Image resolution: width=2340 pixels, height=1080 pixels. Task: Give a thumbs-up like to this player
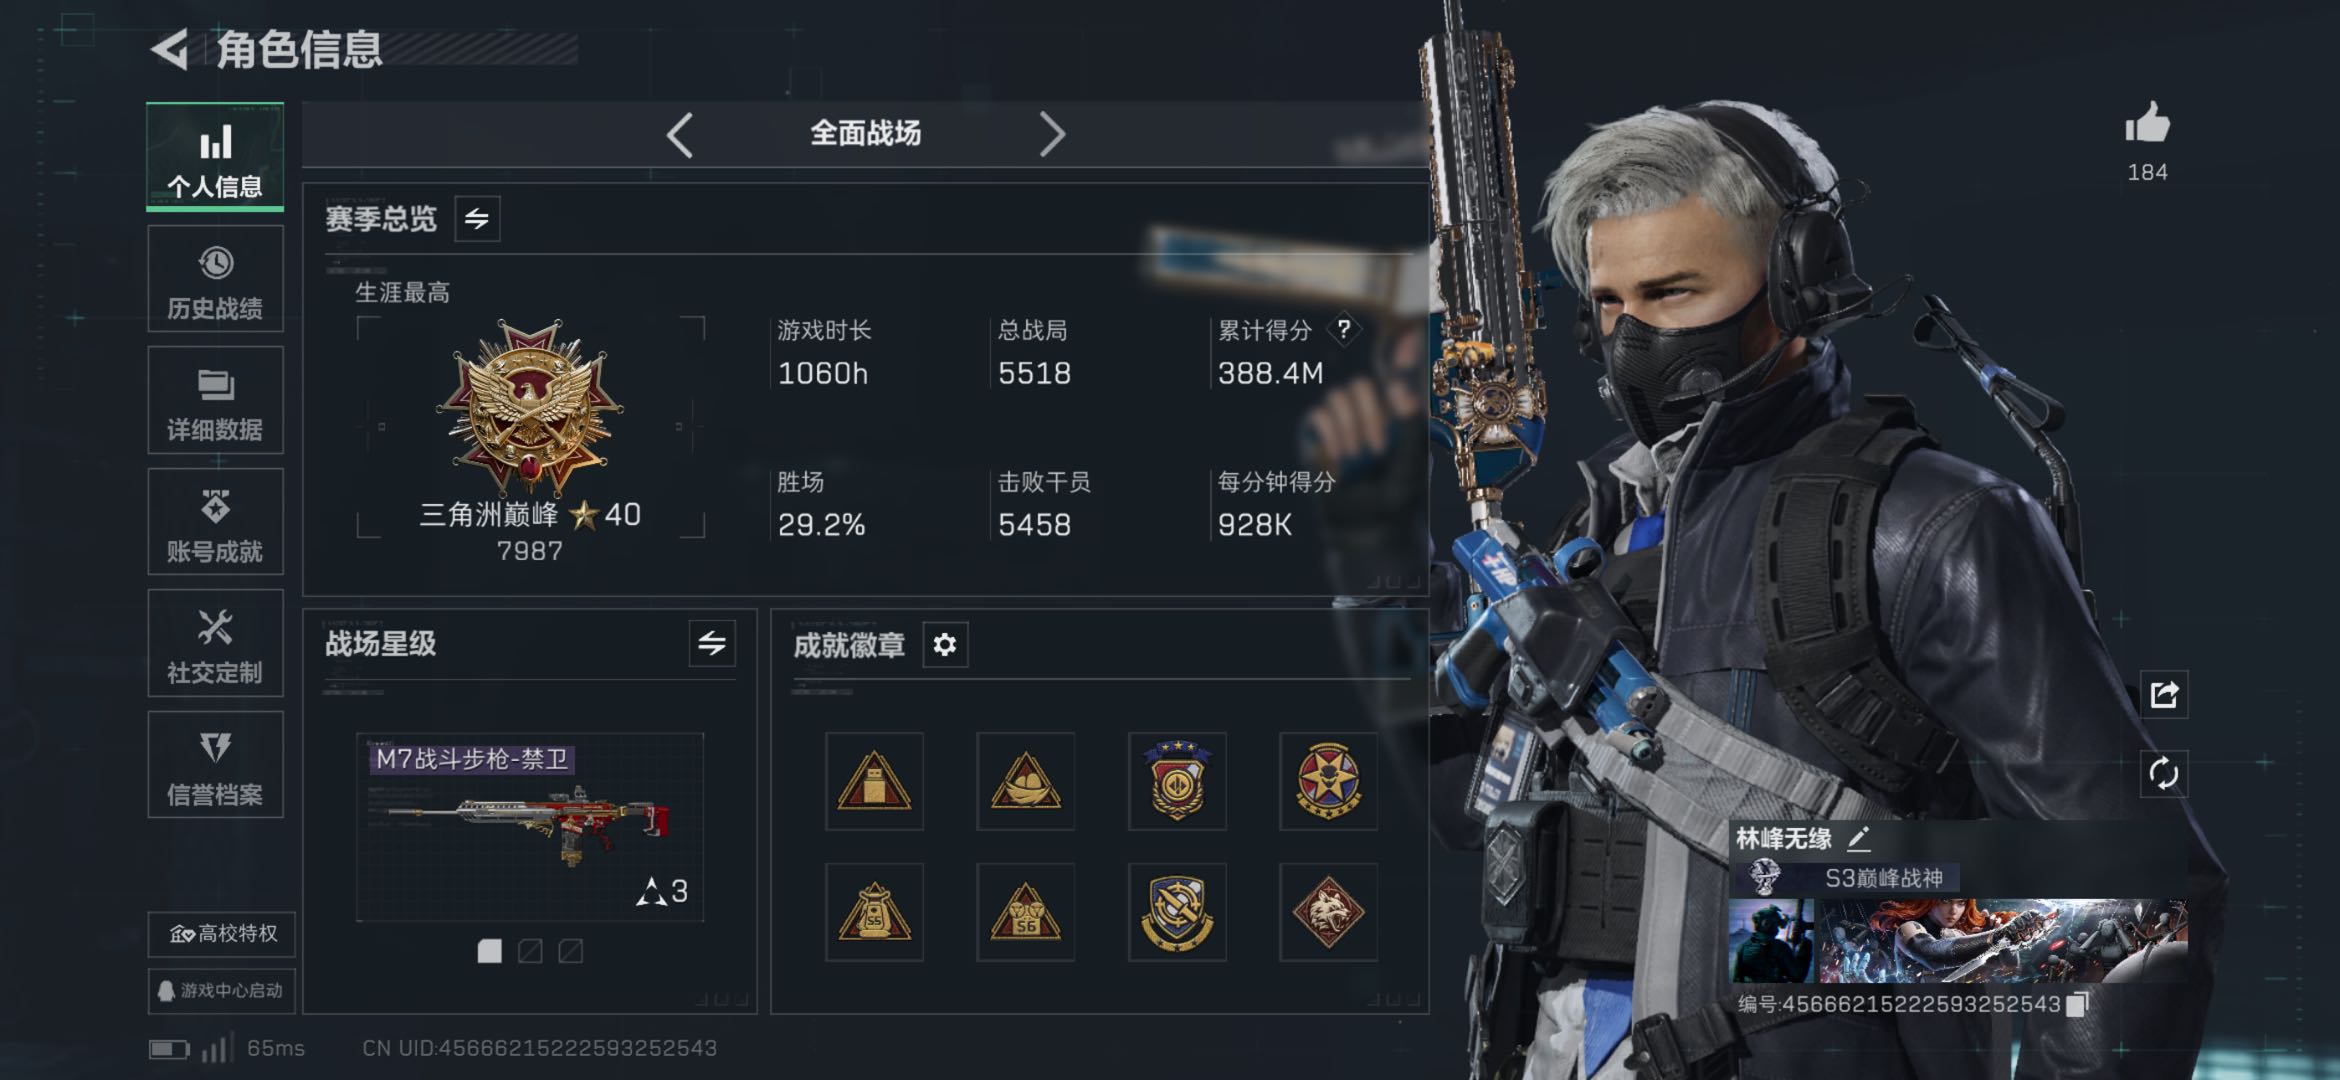click(x=2147, y=123)
